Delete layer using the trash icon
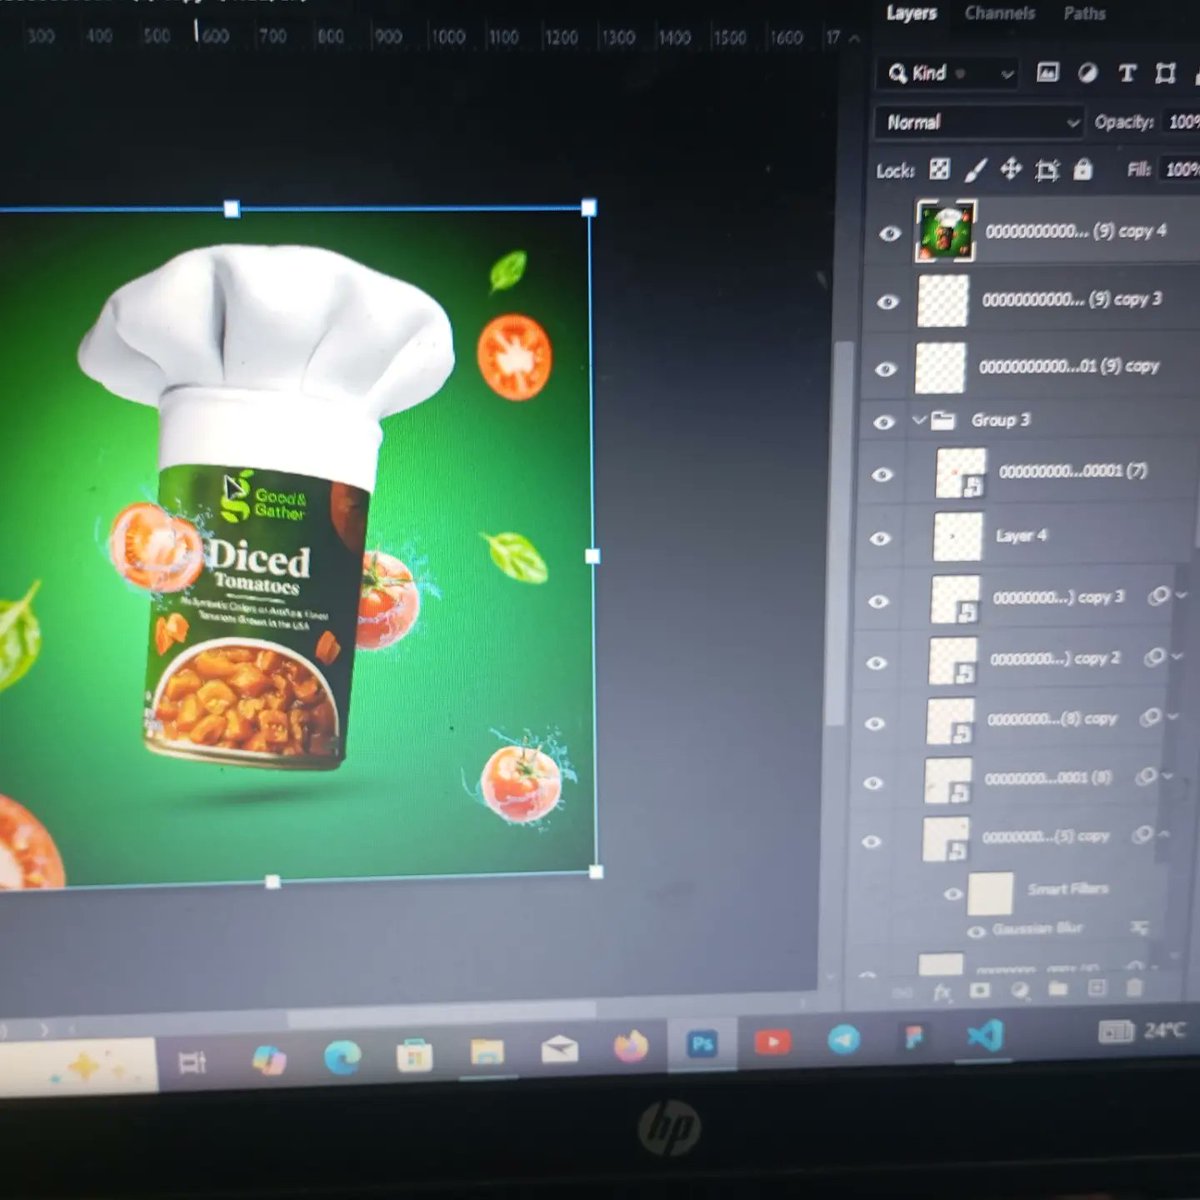This screenshot has height=1200, width=1200. (x=1135, y=990)
